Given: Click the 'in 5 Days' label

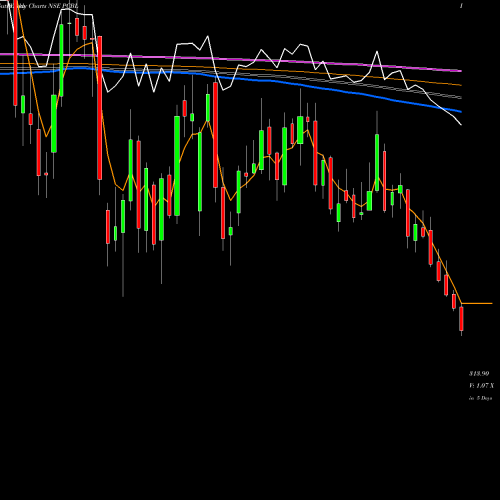Looking at the screenshot, I should 480,398.
